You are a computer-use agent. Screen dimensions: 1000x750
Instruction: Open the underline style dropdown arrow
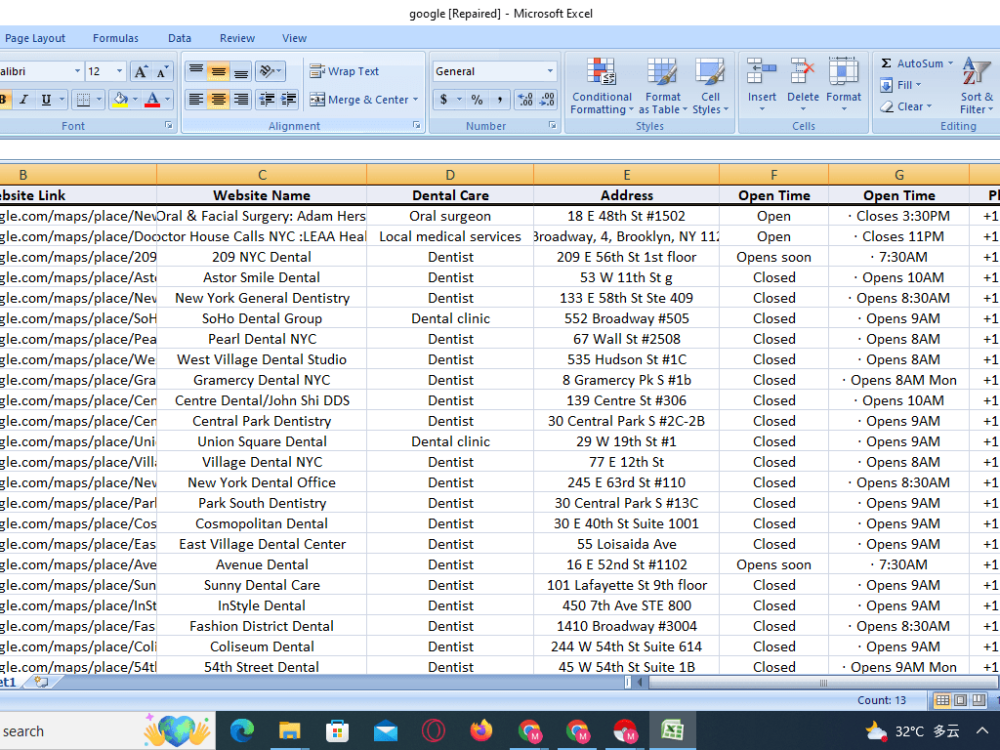62,99
